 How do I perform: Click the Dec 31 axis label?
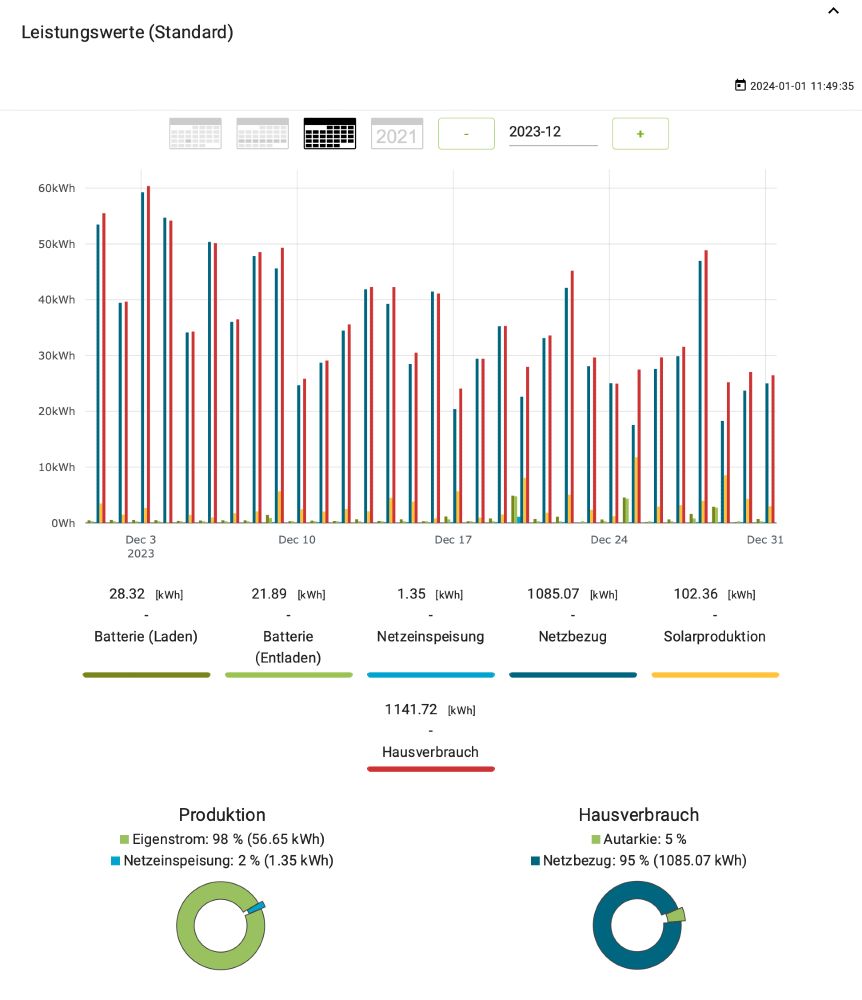coord(765,540)
